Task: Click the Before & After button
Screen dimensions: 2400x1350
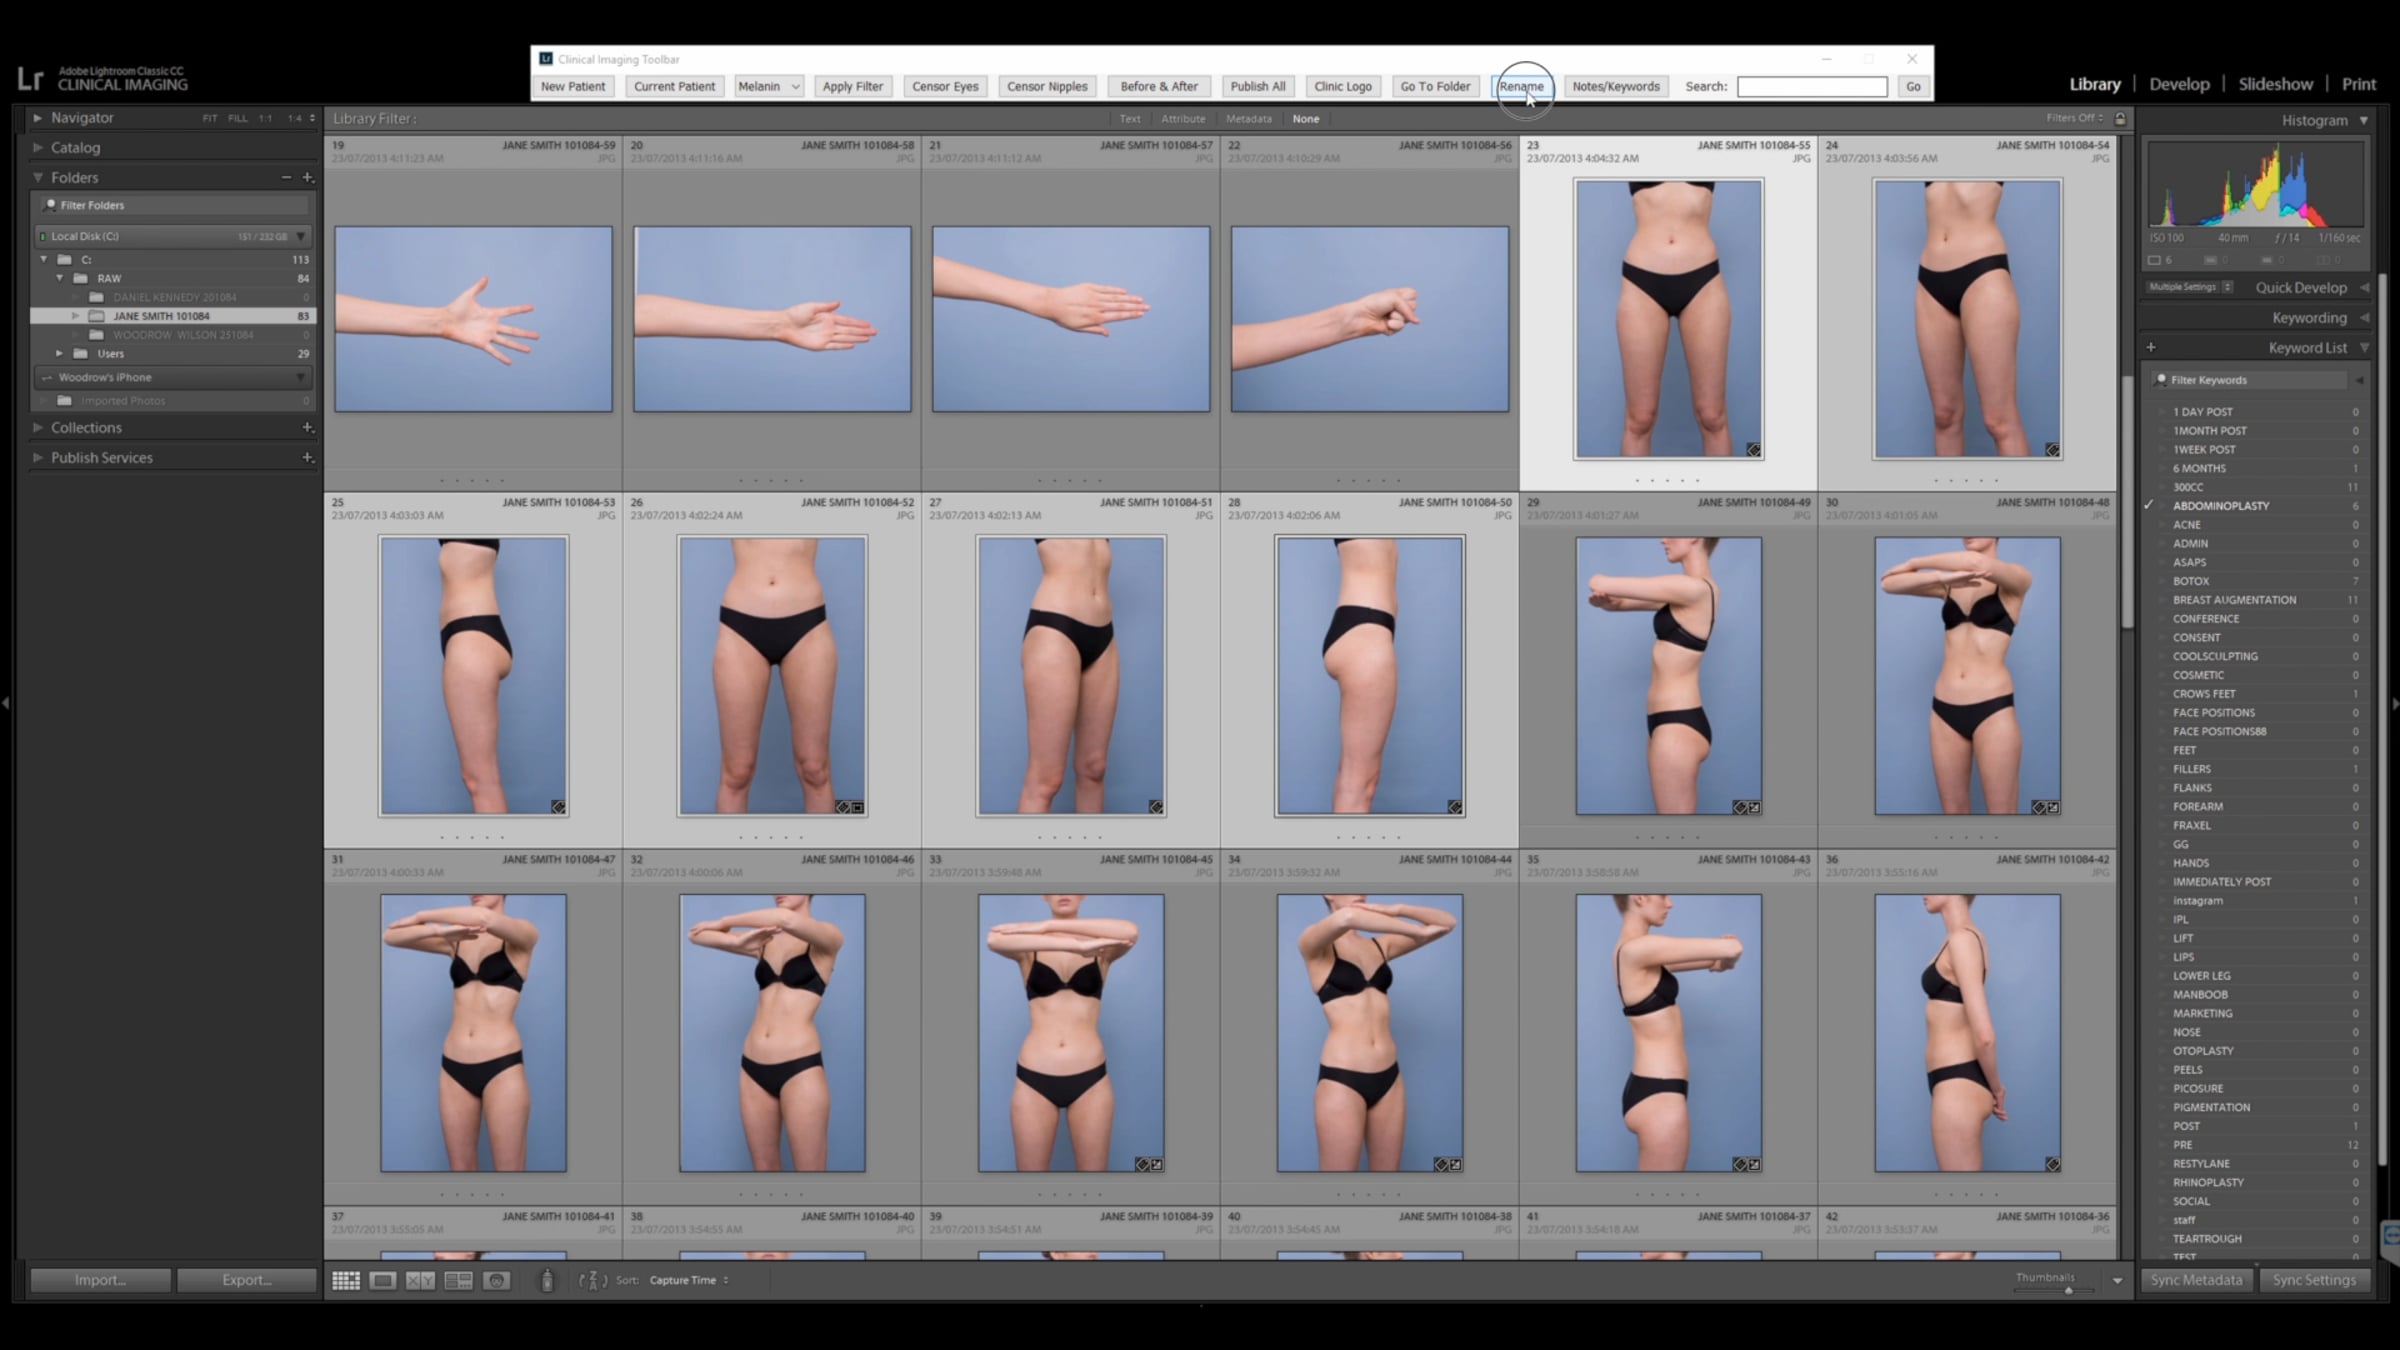Action: [1159, 86]
